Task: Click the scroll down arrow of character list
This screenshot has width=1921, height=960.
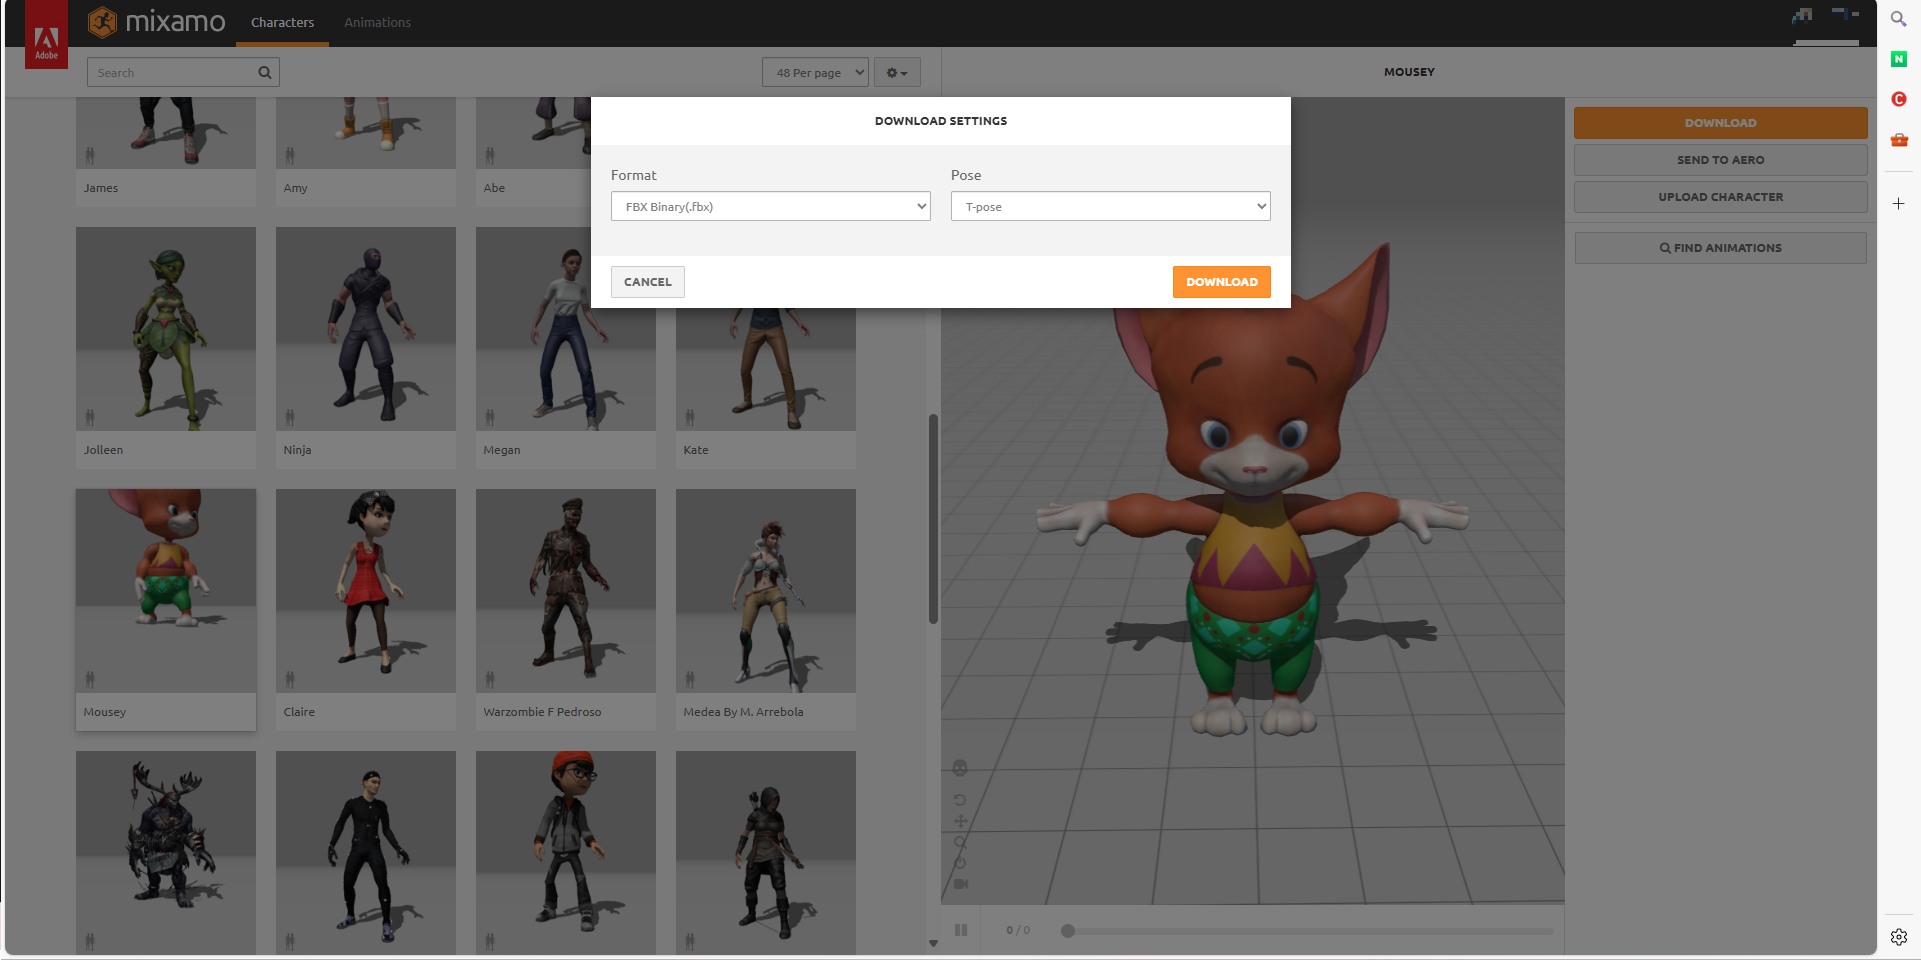Action: click(x=933, y=943)
